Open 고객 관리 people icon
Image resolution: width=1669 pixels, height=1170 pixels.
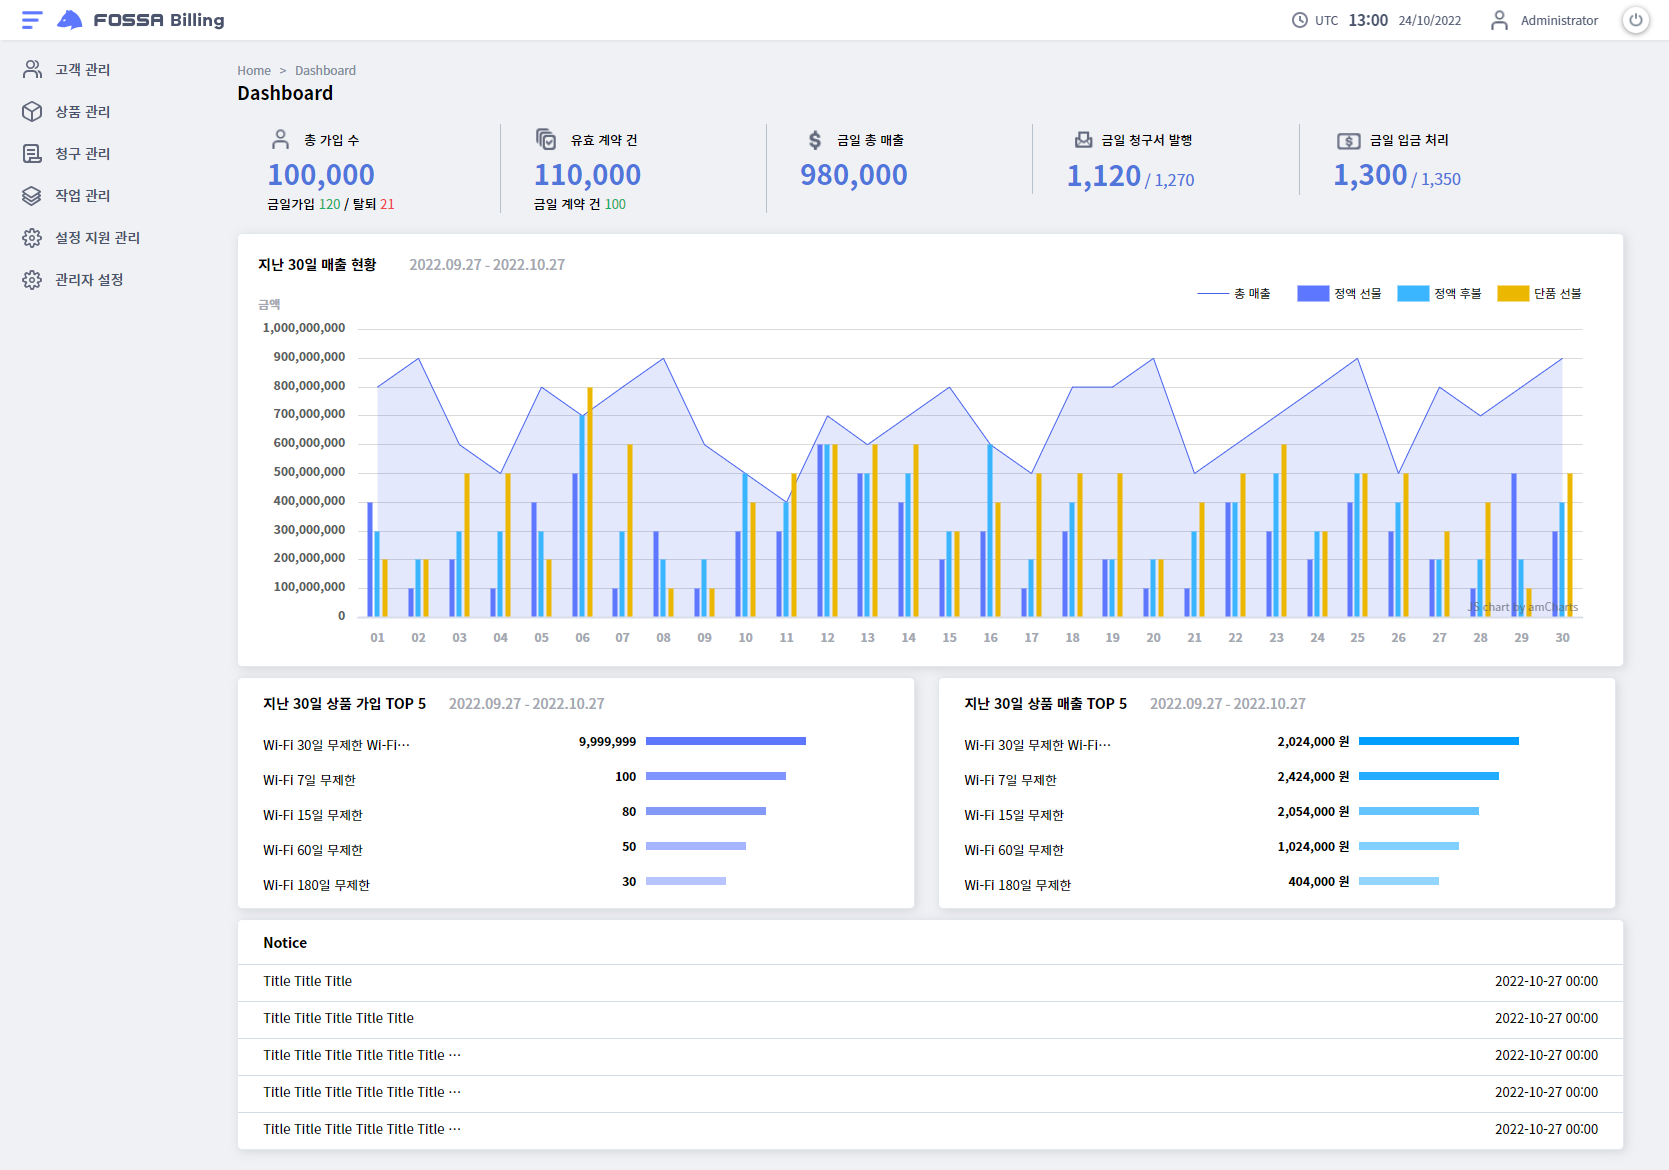(32, 69)
